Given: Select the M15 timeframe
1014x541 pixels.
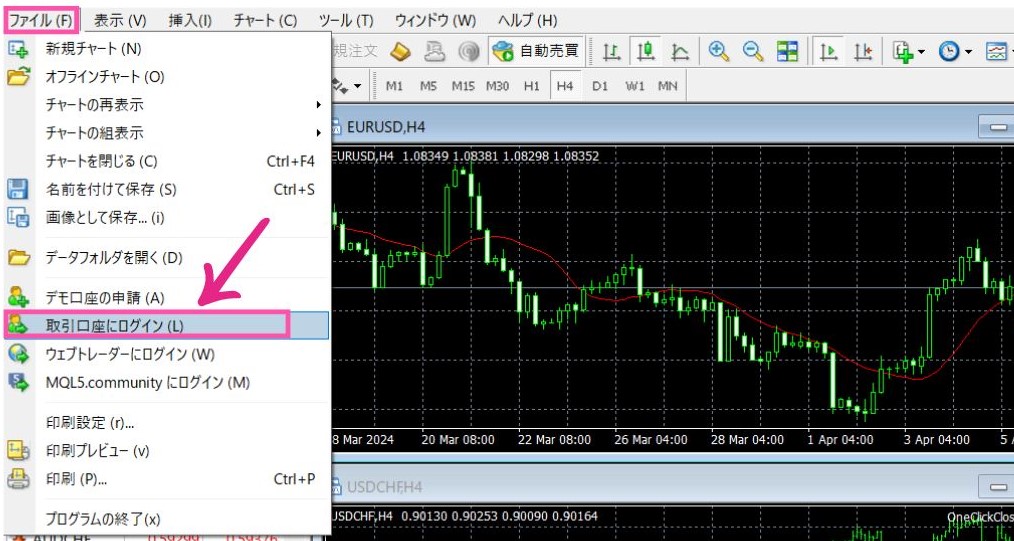Looking at the screenshot, I should click(463, 85).
